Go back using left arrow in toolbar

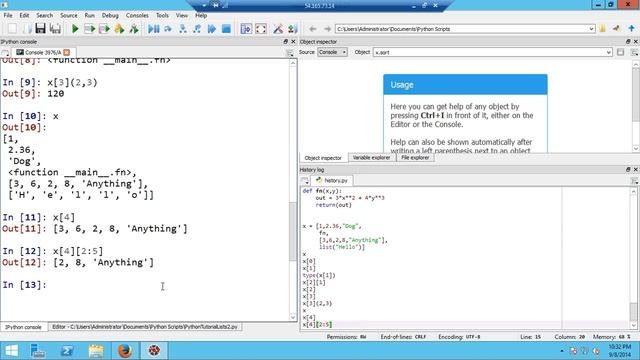(313, 29)
